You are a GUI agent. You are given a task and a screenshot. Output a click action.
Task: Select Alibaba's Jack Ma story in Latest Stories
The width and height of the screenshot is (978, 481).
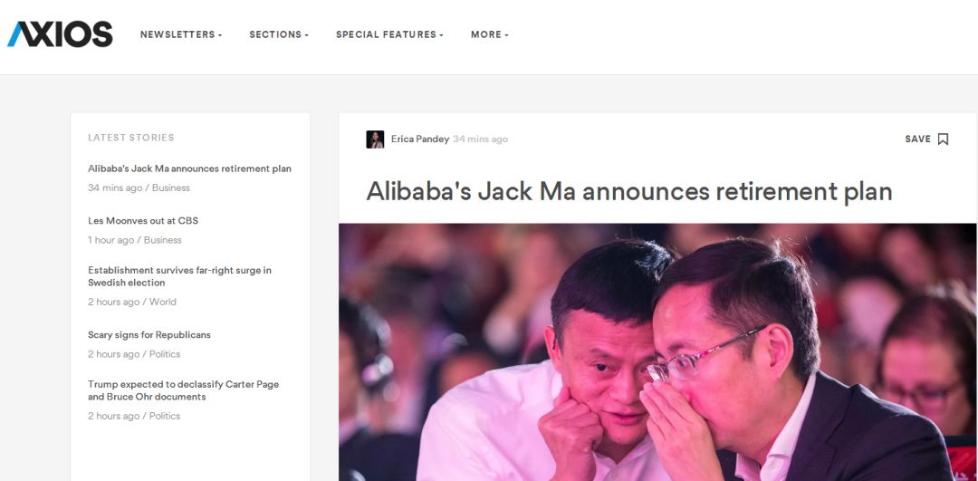click(190, 168)
